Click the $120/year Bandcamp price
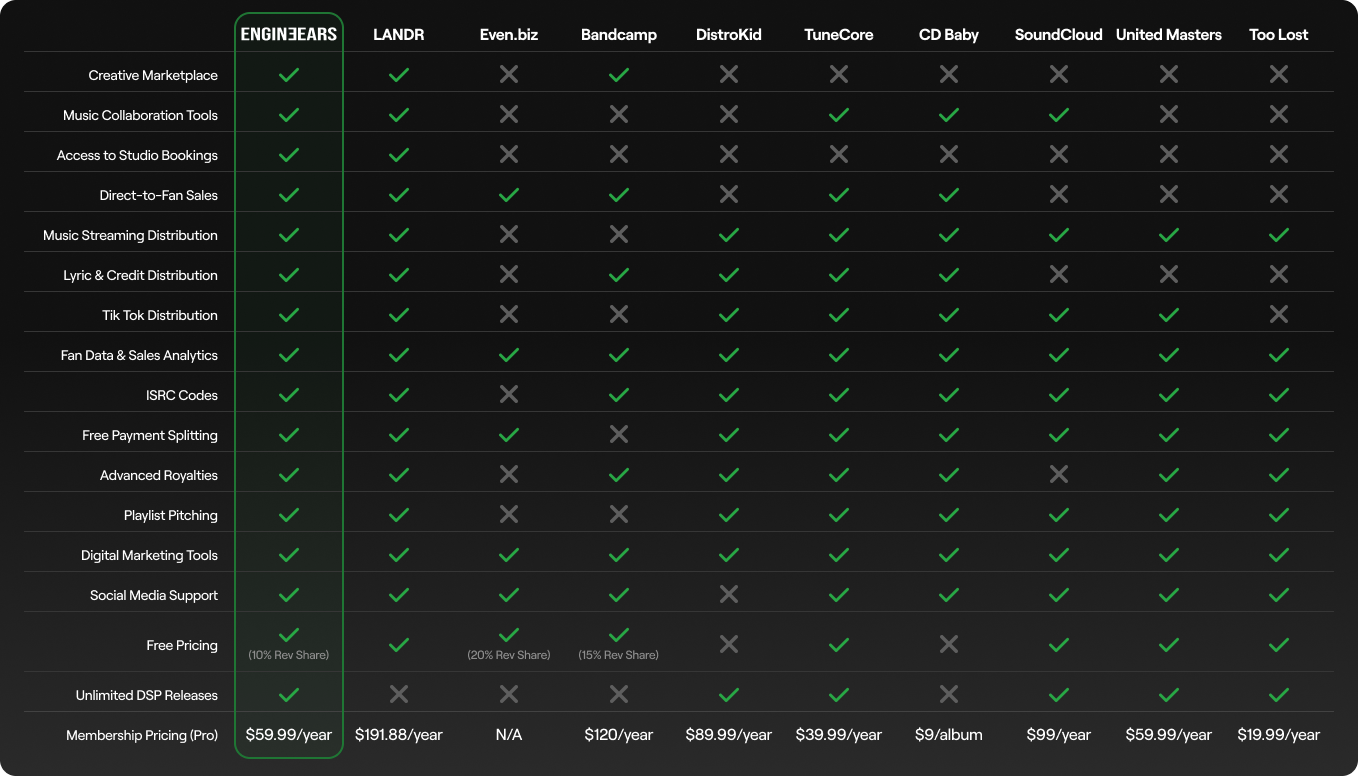This screenshot has height=776, width=1358. (x=619, y=735)
